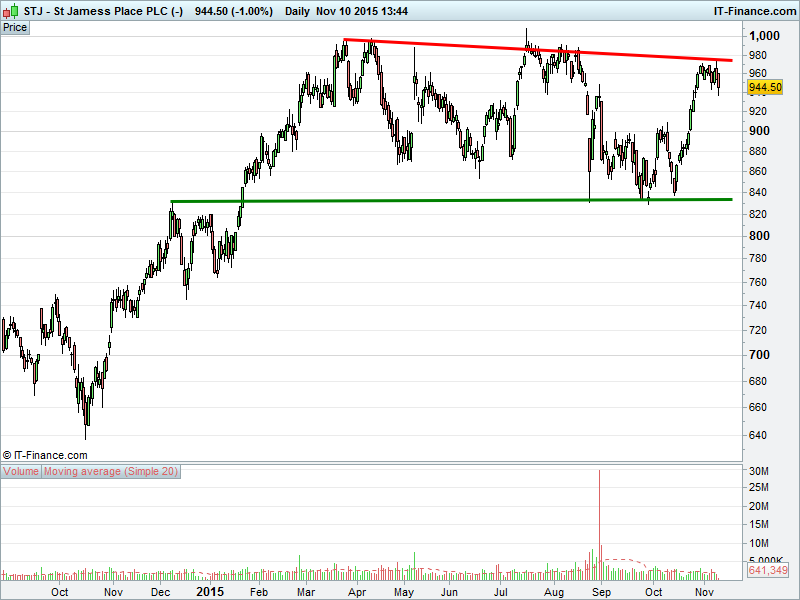800x600 pixels.
Task: Select the Moving average (Simple 20) label
Action: point(111,471)
